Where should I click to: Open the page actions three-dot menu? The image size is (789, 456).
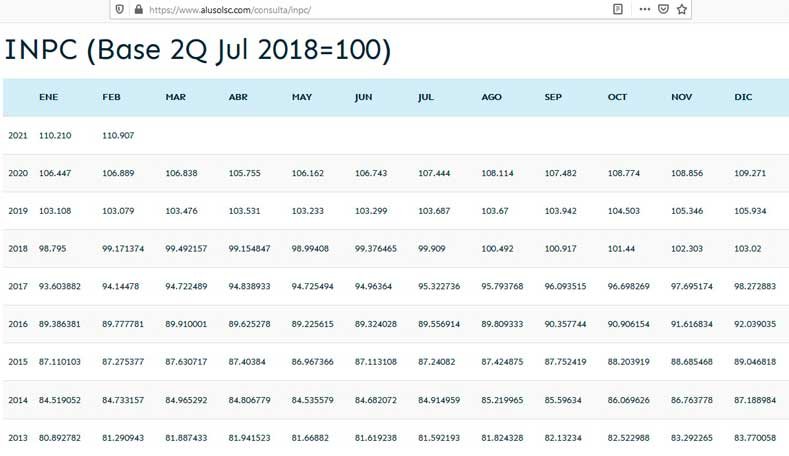click(645, 9)
